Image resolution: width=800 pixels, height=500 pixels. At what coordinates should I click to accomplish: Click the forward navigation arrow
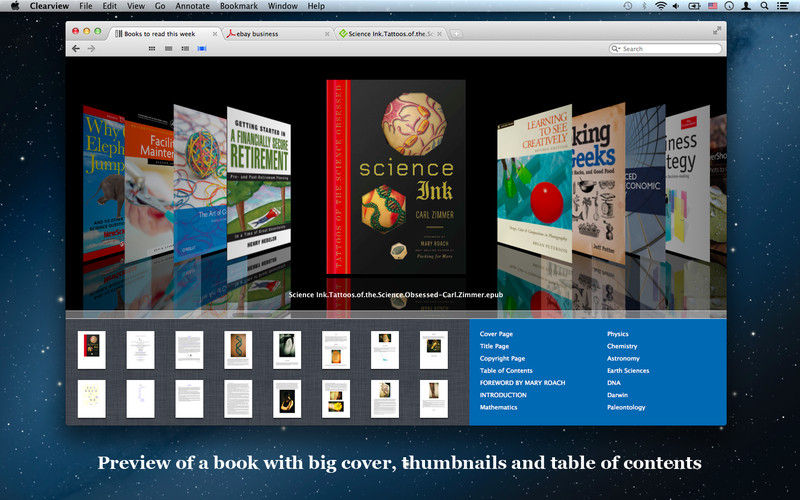91,48
